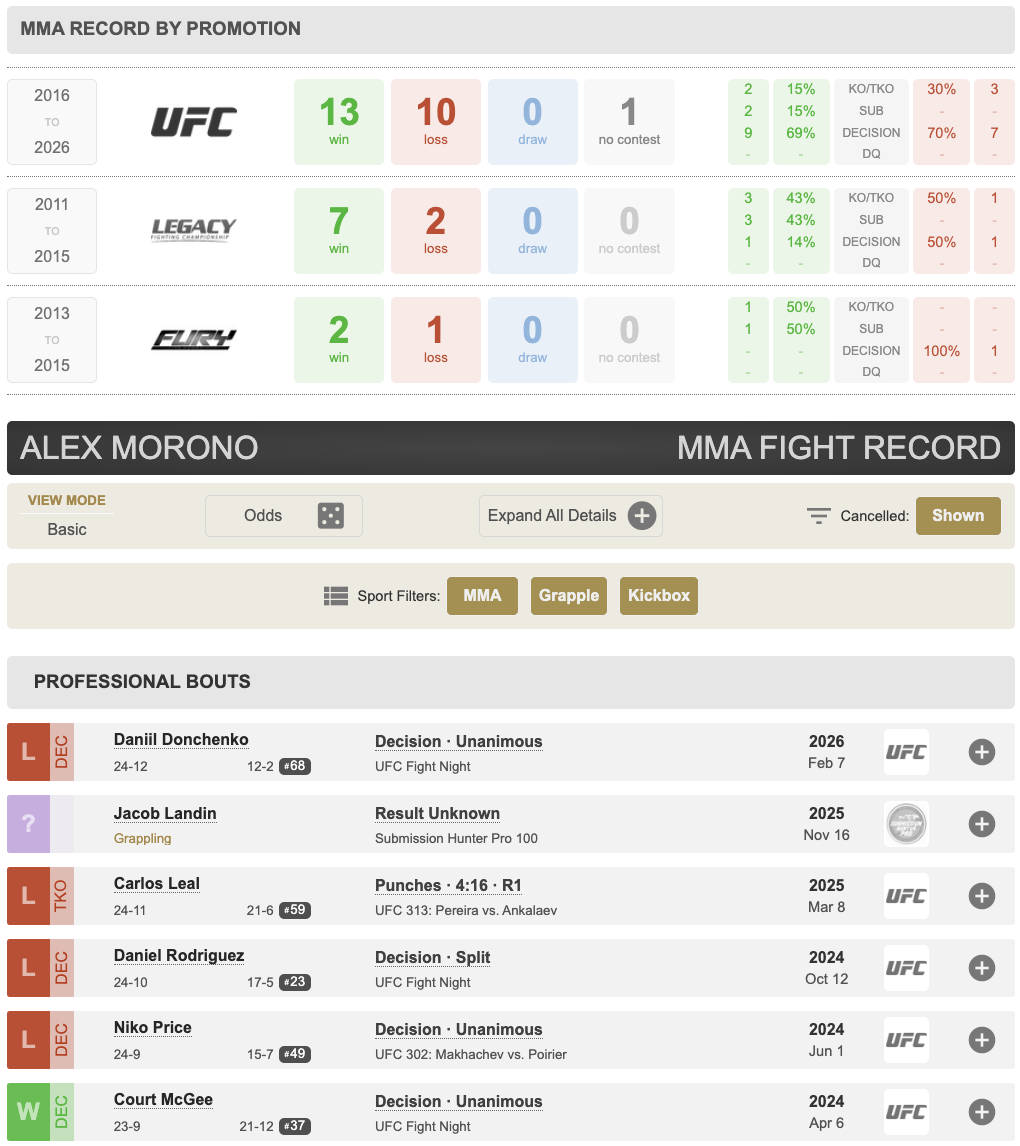Click Legacy Fighting Championship logo
This screenshot has width=1020, height=1146.
click(193, 231)
